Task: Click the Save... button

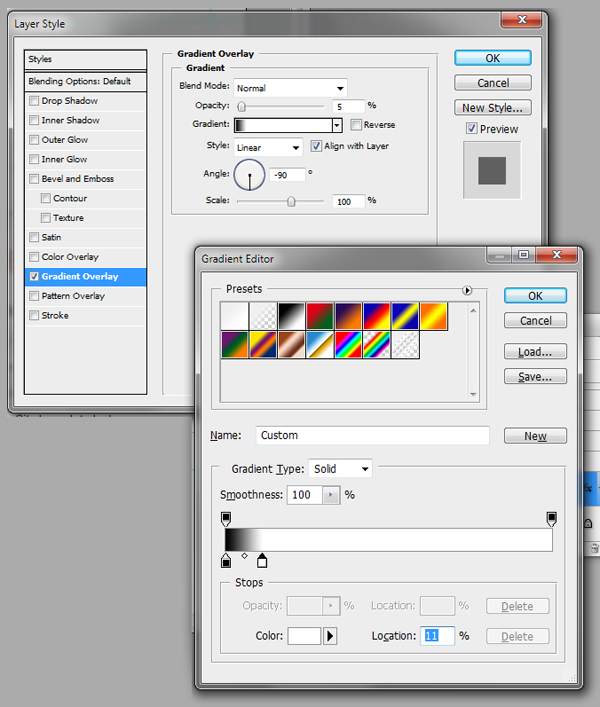Action: (x=535, y=376)
